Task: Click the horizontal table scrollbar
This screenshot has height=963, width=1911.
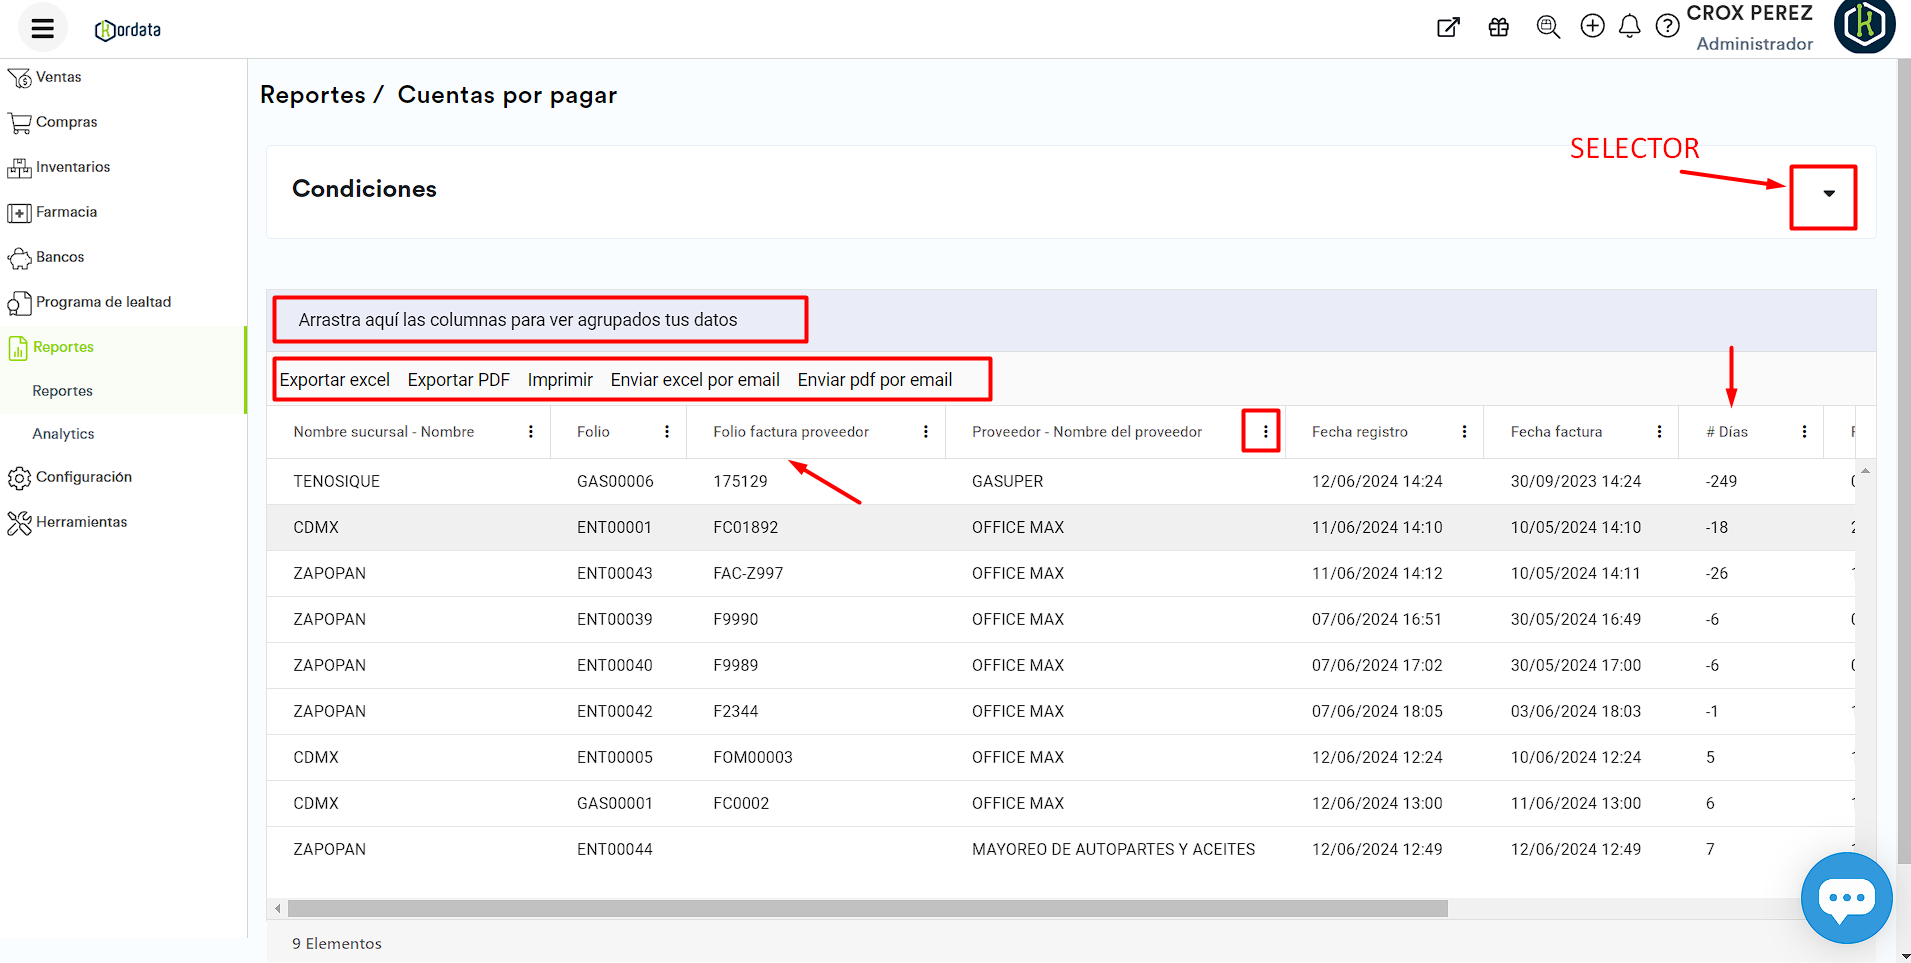Action: [867, 909]
